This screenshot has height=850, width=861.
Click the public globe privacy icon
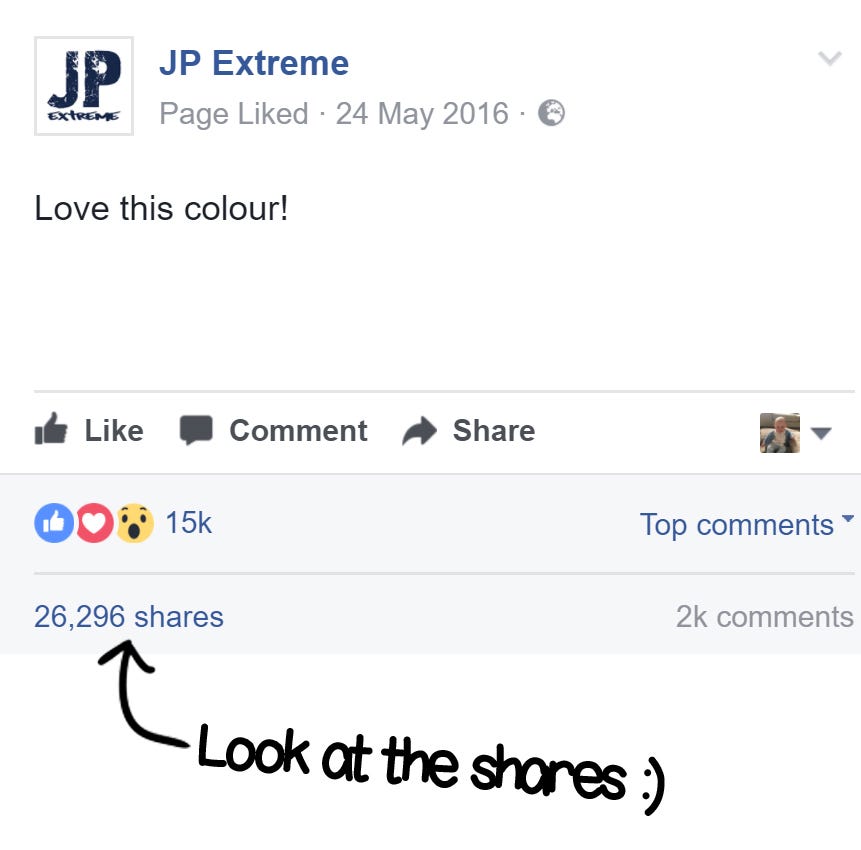(551, 113)
